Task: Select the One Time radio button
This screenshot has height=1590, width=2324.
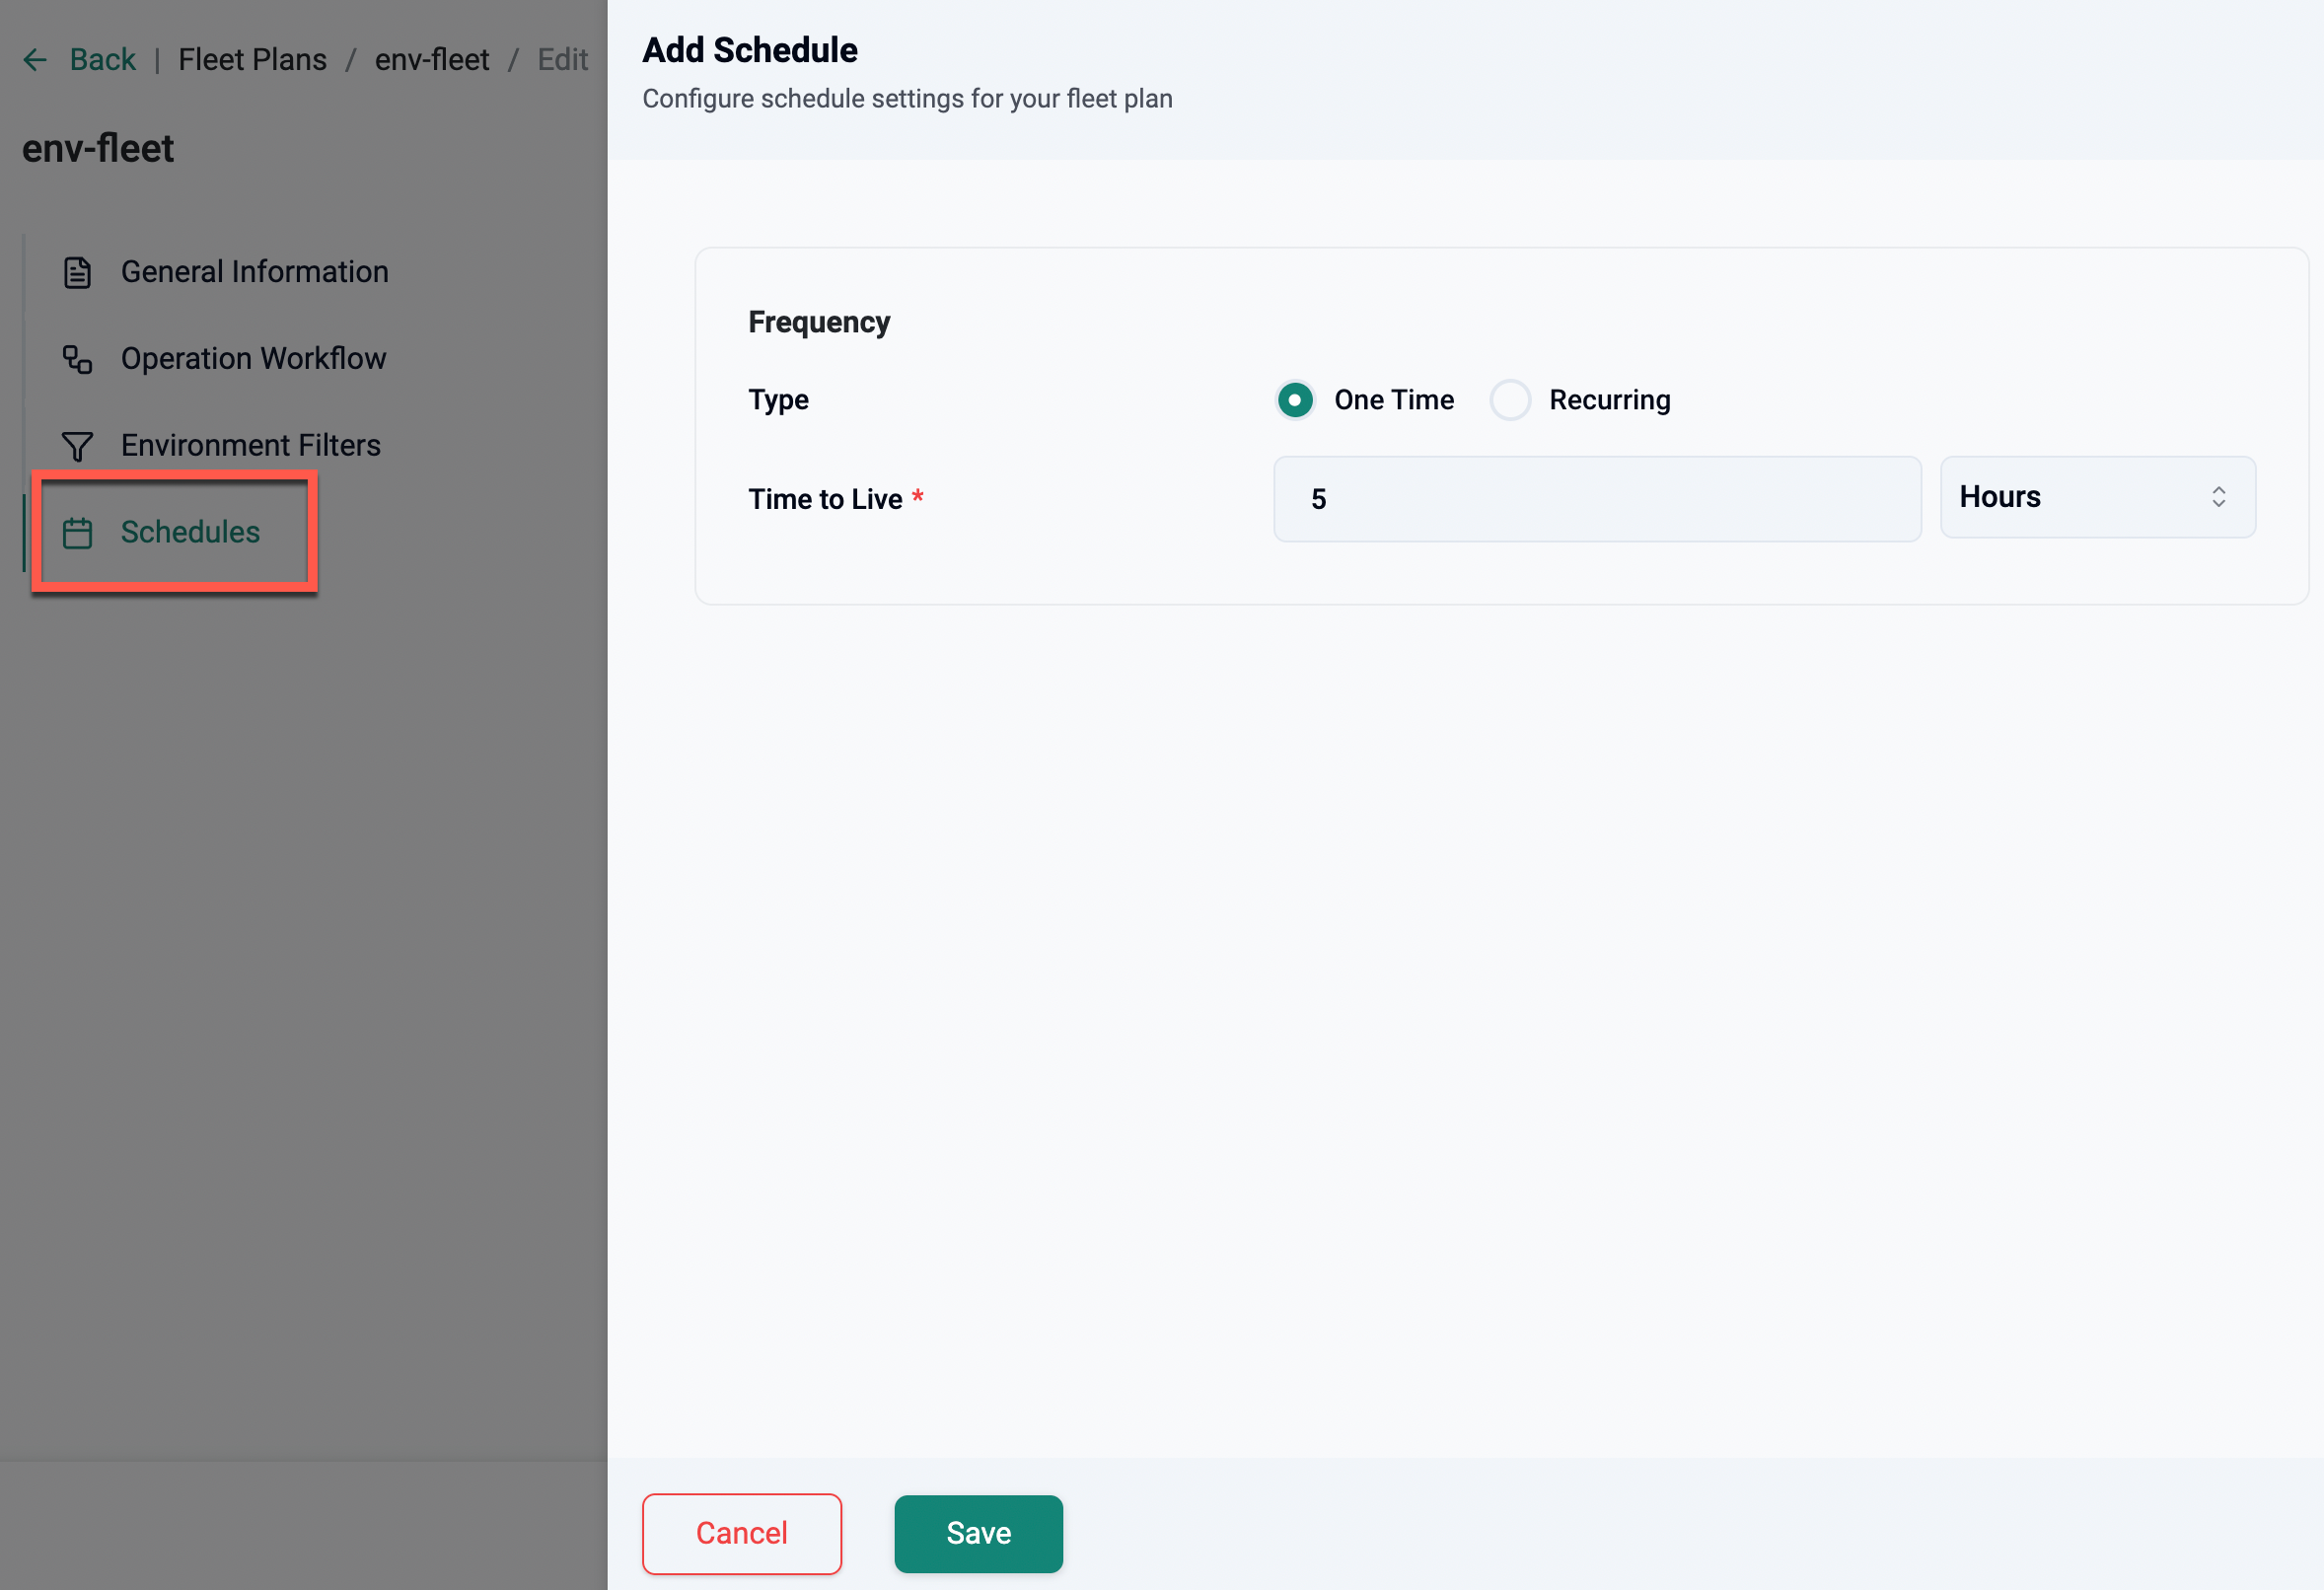Action: [x=1295, y=400]
